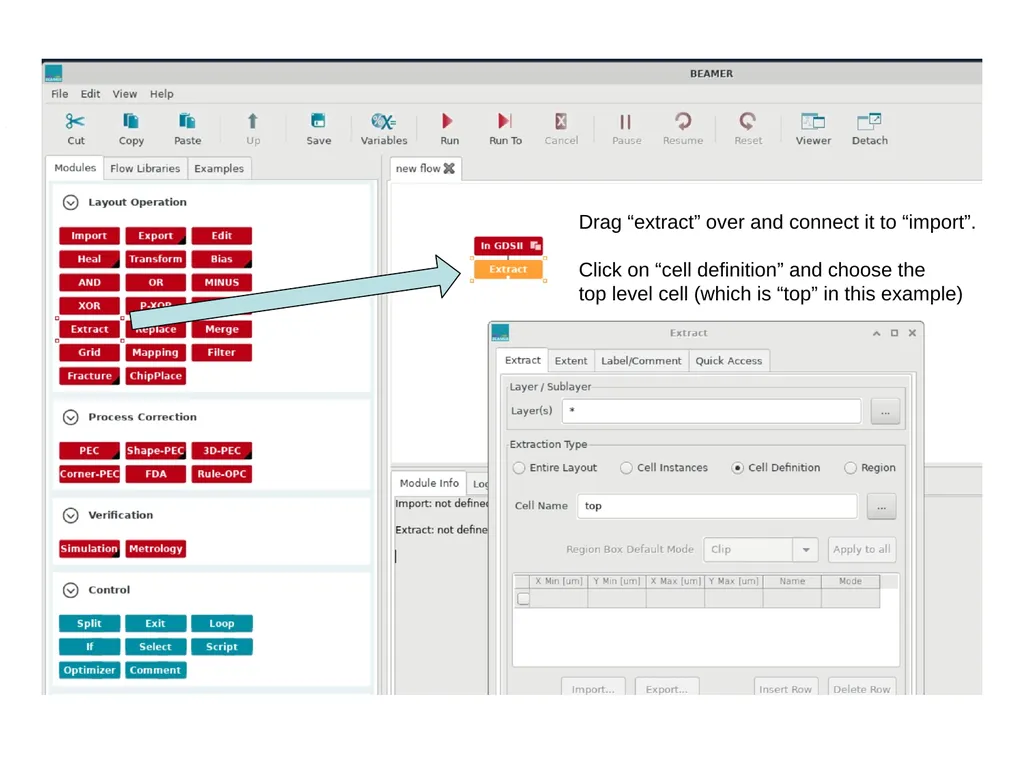This screenshot has width=1024, height=768.
Task: Click into the Layer(s) input field
Action: 711,411
